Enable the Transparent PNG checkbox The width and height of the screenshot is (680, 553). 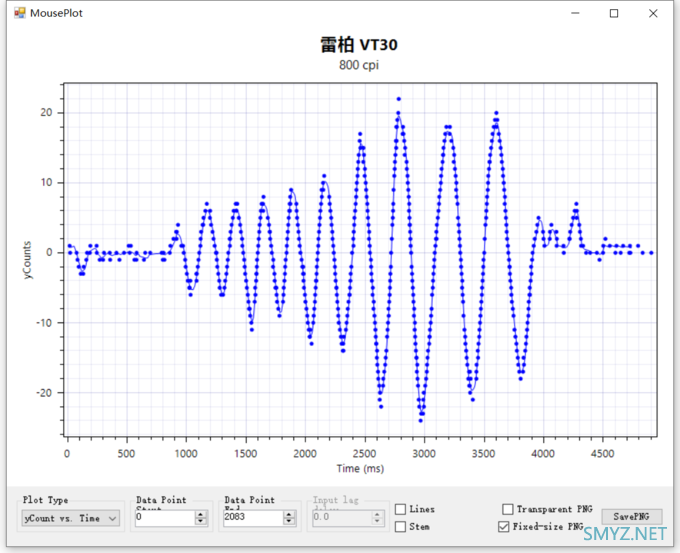pyautogui.click(x=507, y=509)
